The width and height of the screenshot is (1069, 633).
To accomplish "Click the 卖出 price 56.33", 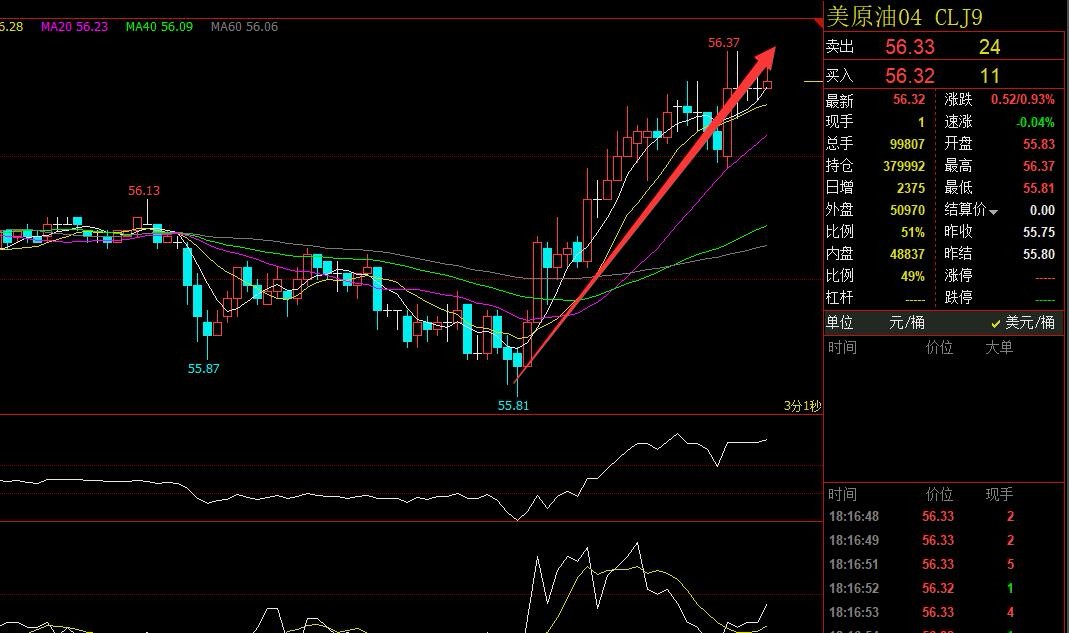I will pyautogui.click(x=909, y=47).
